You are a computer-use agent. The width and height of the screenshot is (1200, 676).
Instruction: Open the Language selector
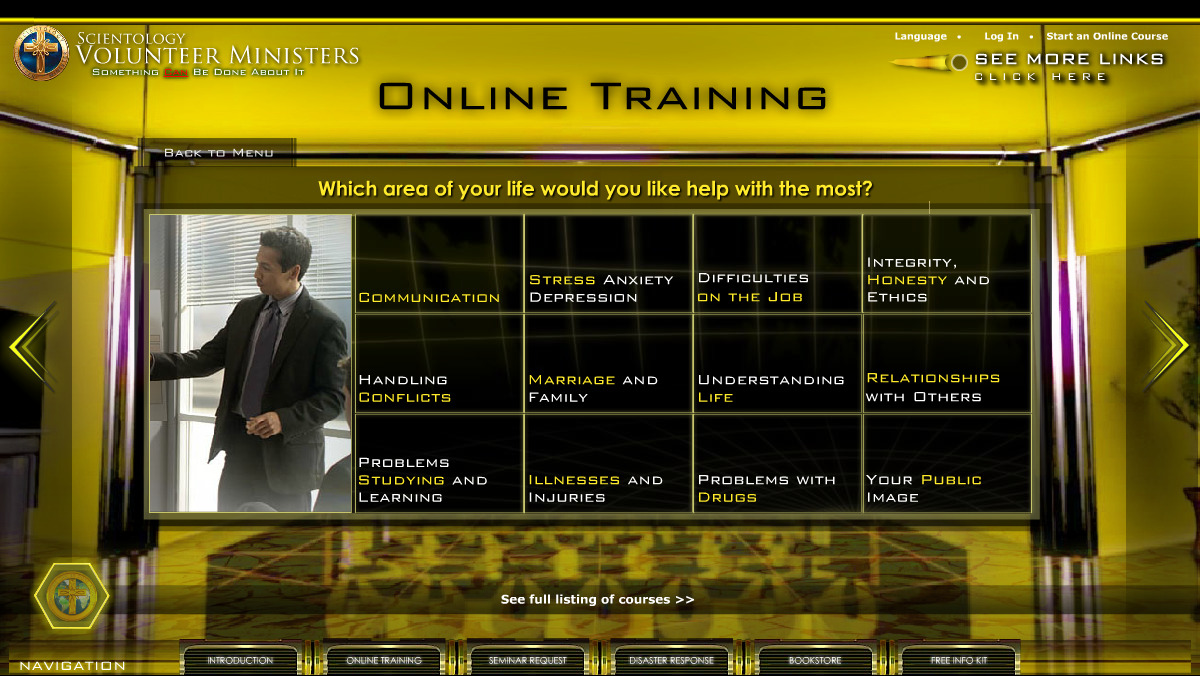pyautogui.click(x=920, y=36)
